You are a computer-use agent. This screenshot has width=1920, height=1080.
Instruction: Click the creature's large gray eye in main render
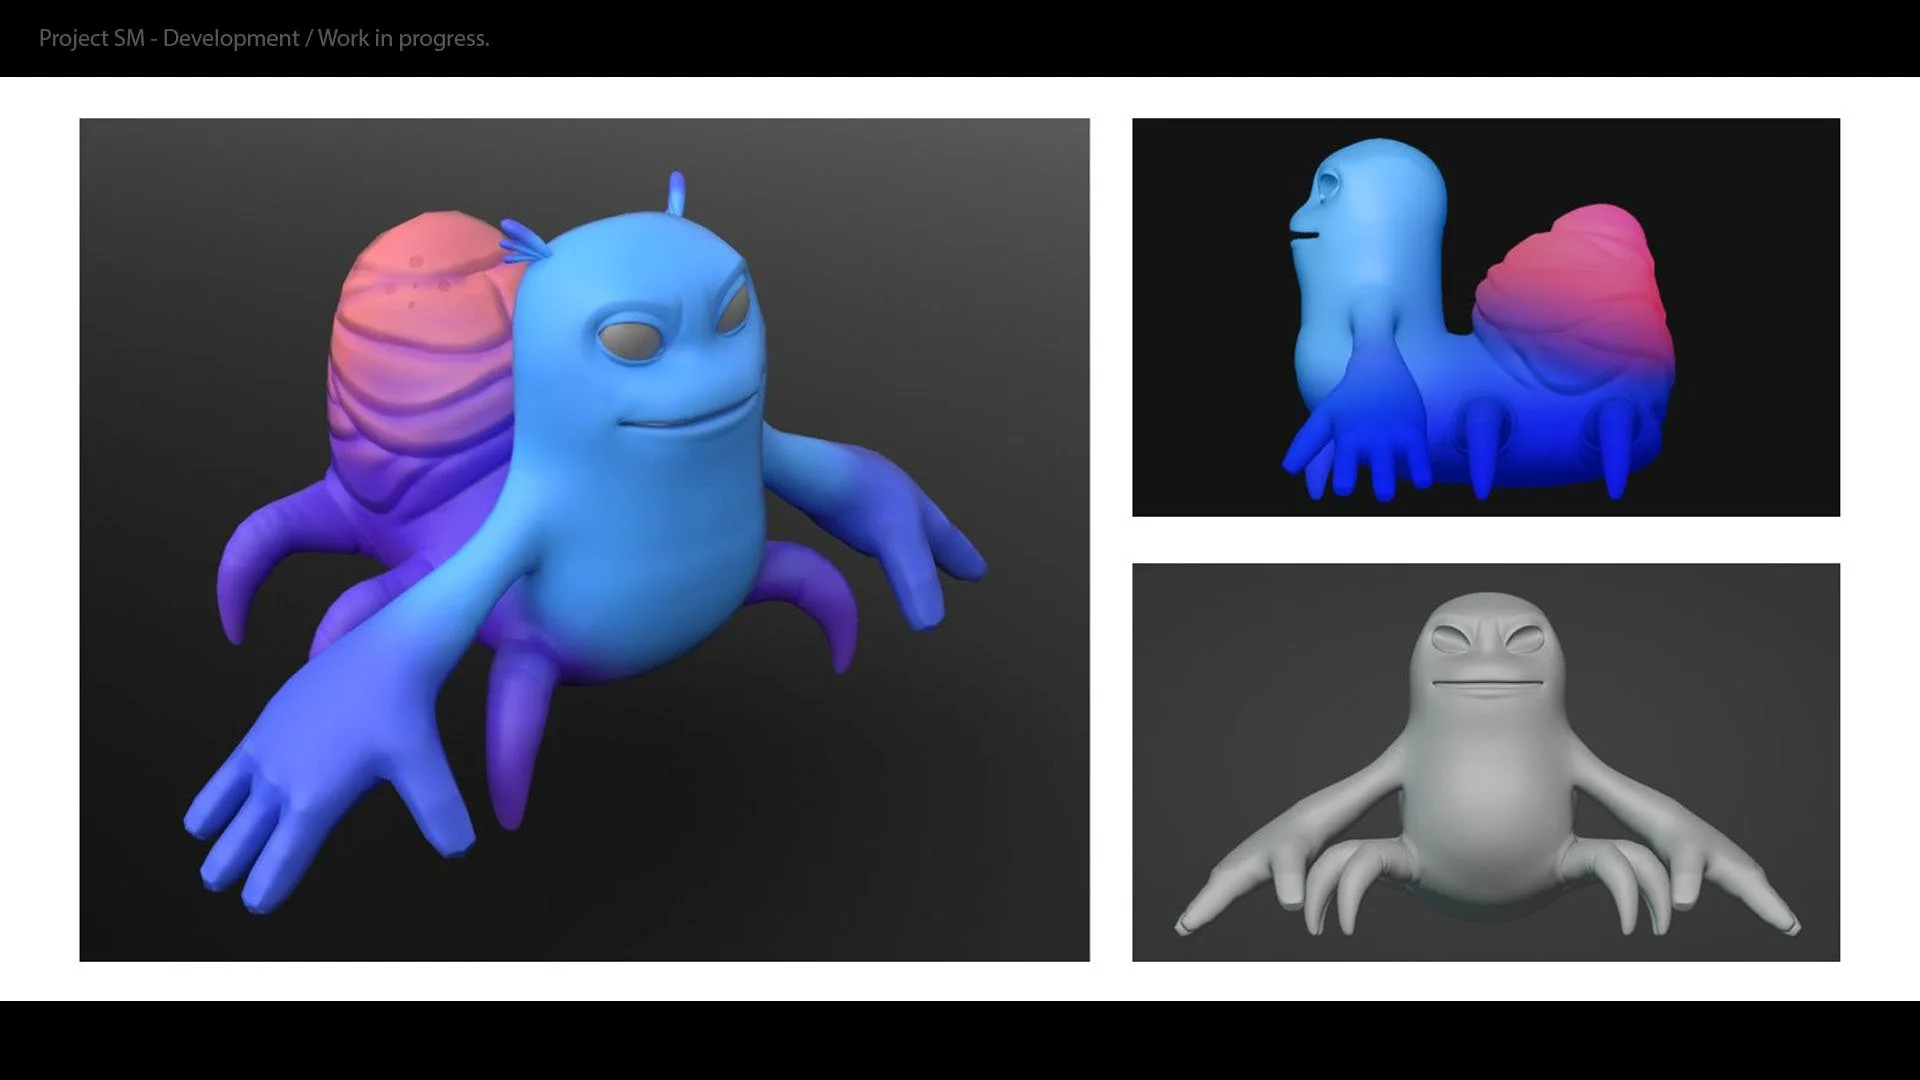(632, 340)
